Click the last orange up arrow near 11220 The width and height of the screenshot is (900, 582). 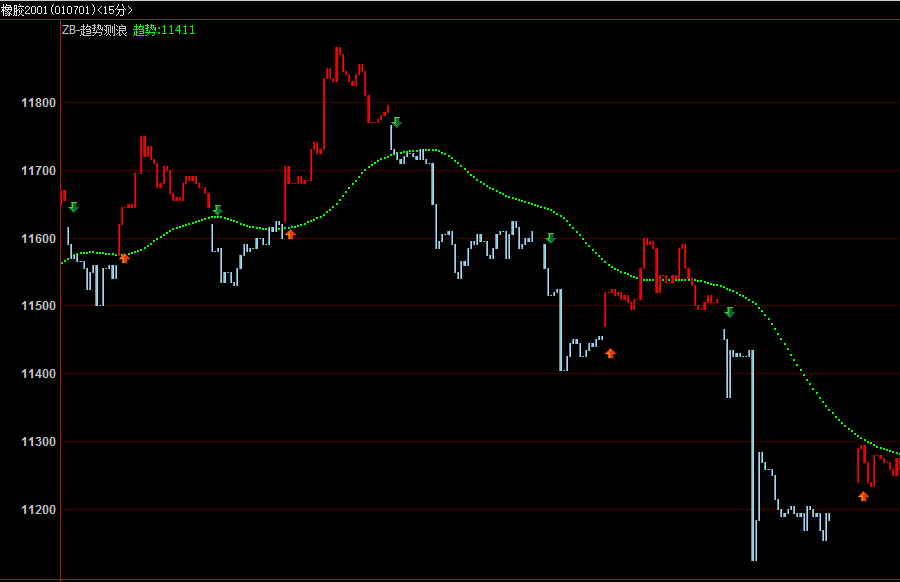[x=863, y=496]
